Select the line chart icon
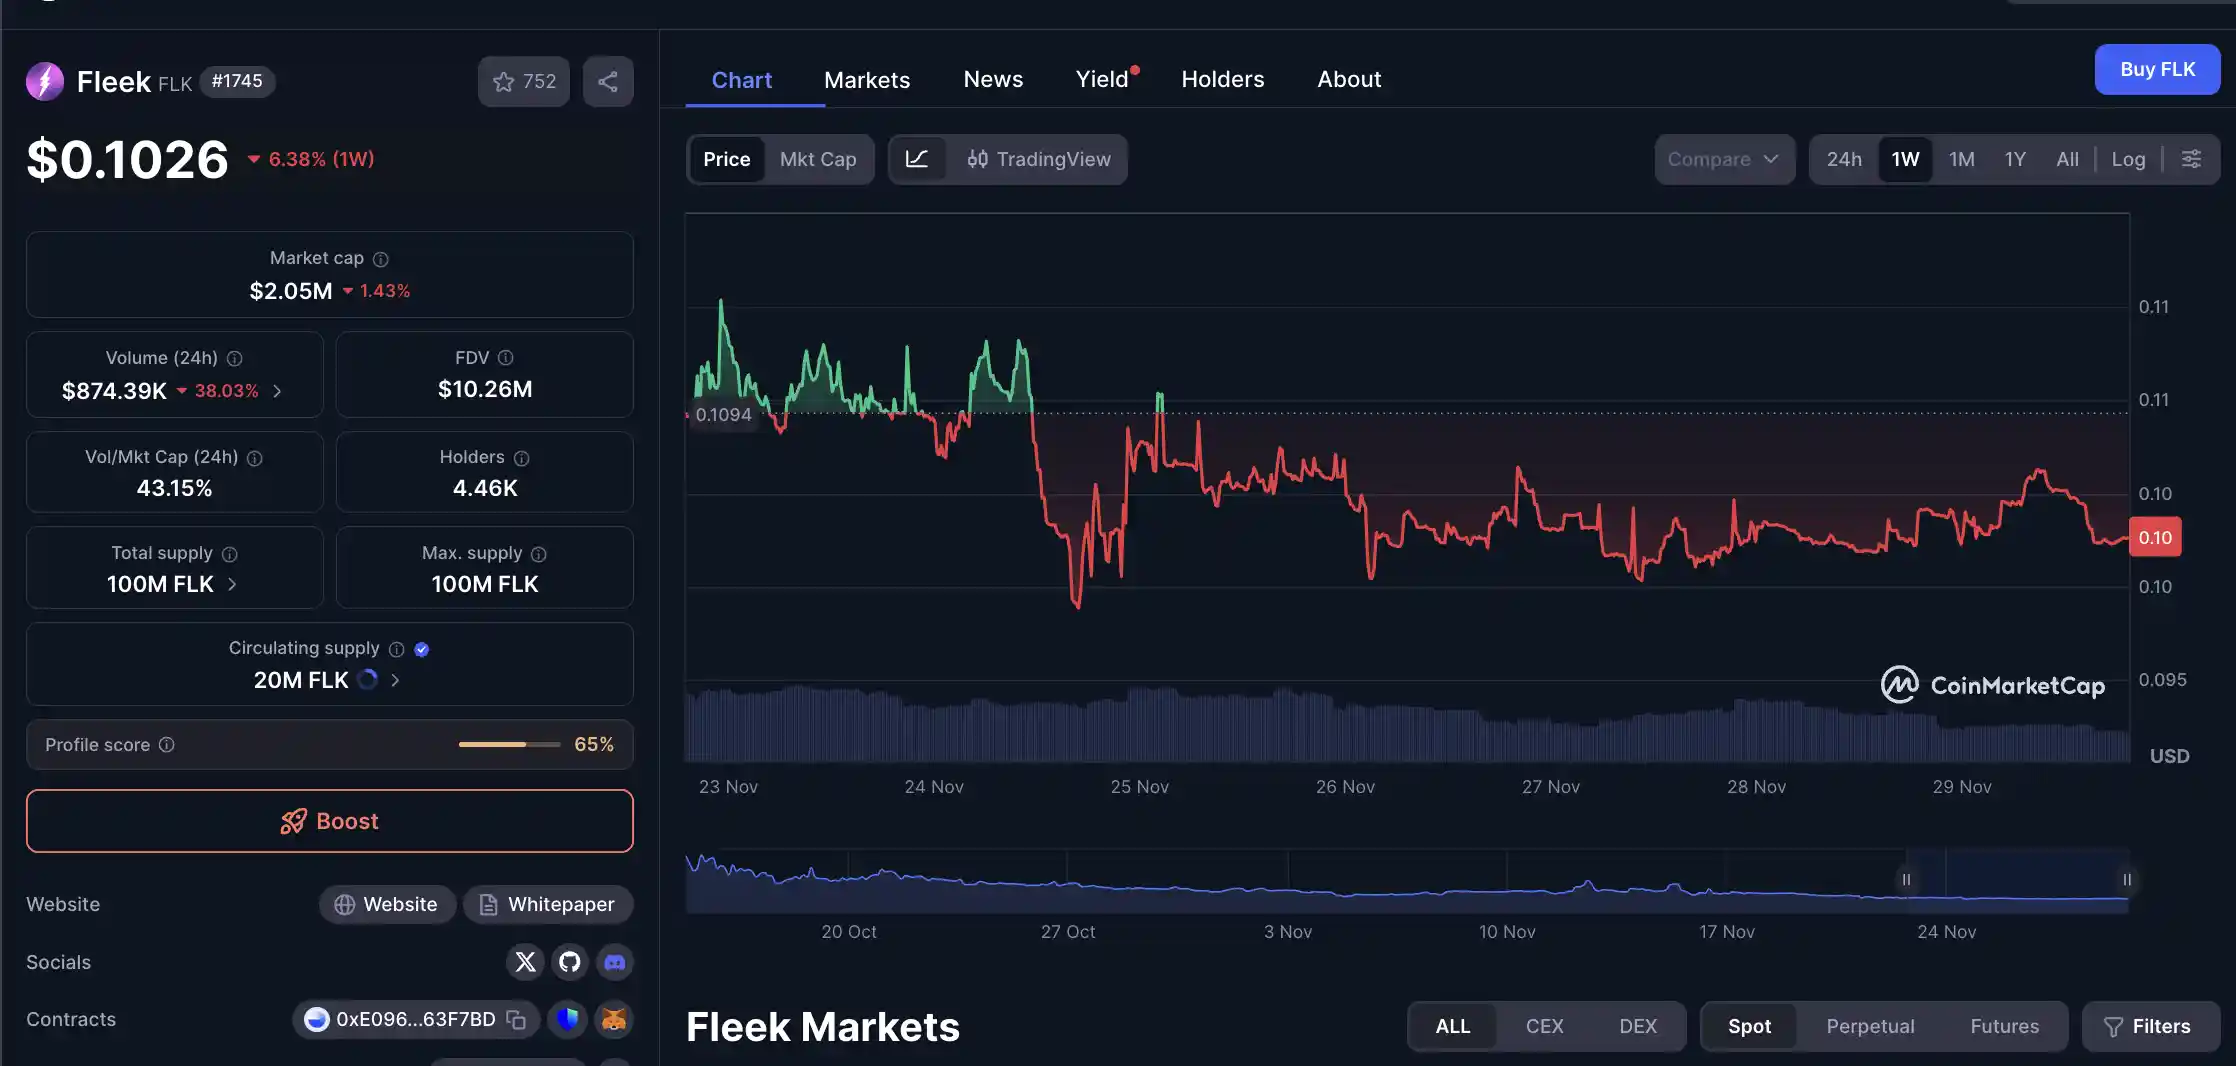 [x=918, y=159]
